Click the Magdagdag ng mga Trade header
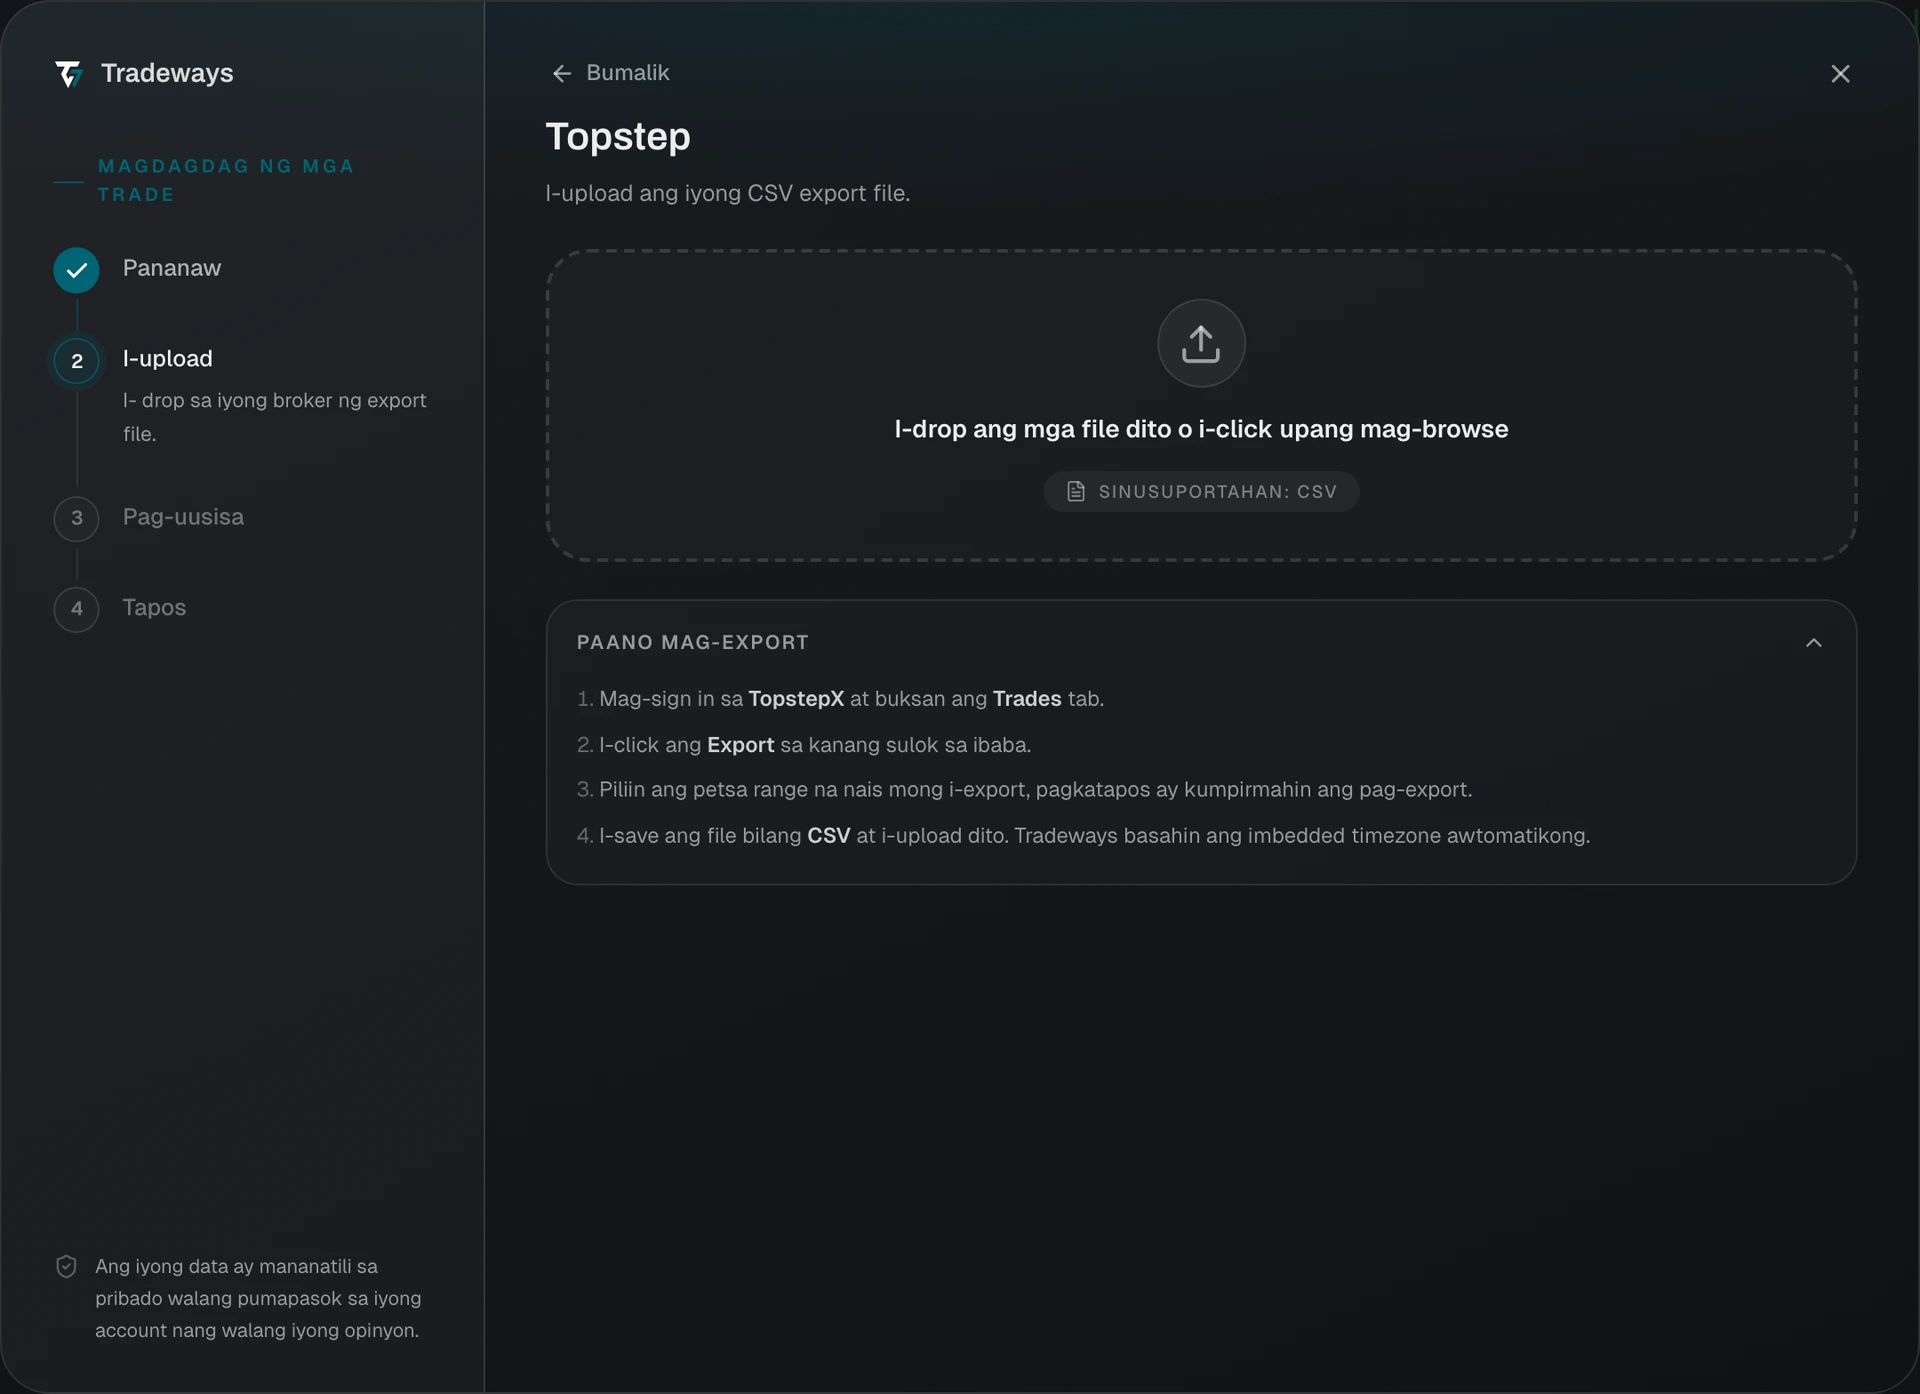The image size is (1920, 1394). click(x=226, y=180)
